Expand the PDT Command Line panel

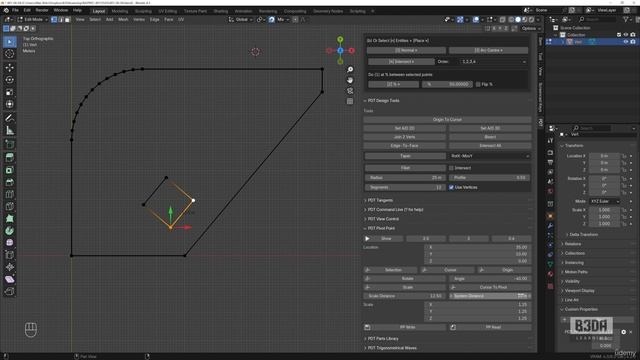click(x=395, y=210)
